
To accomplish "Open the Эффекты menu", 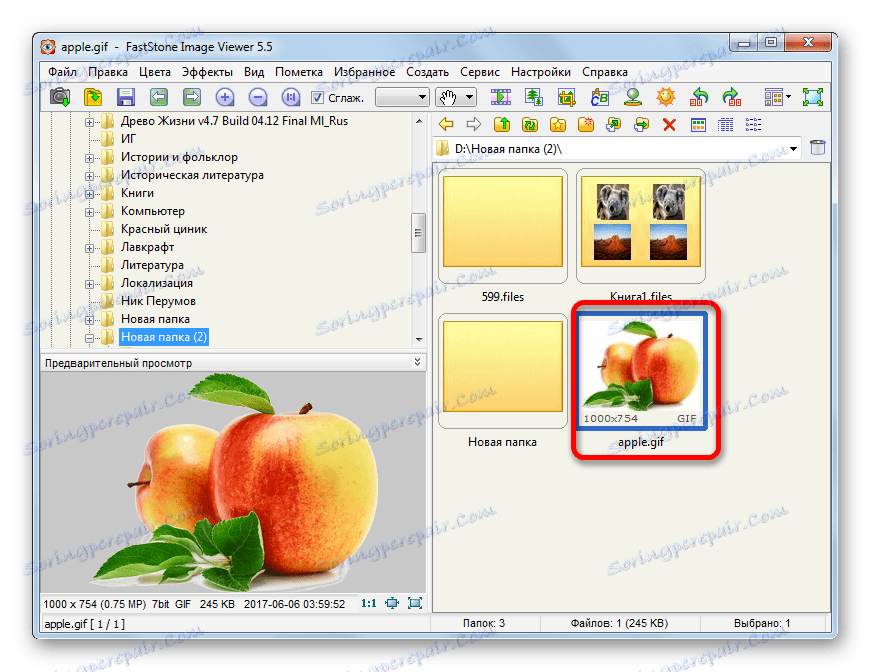I will tap(207, 72).
